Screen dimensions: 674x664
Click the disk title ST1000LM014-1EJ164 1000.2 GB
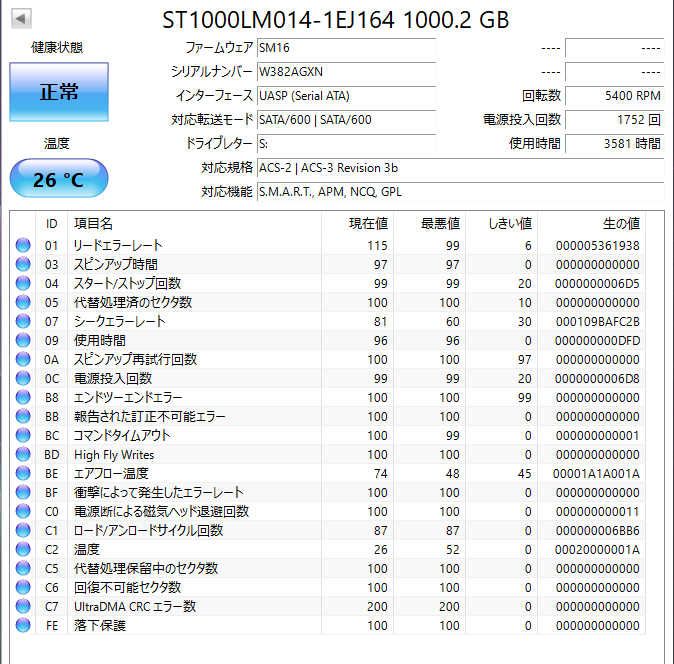[x=336, y=20]
